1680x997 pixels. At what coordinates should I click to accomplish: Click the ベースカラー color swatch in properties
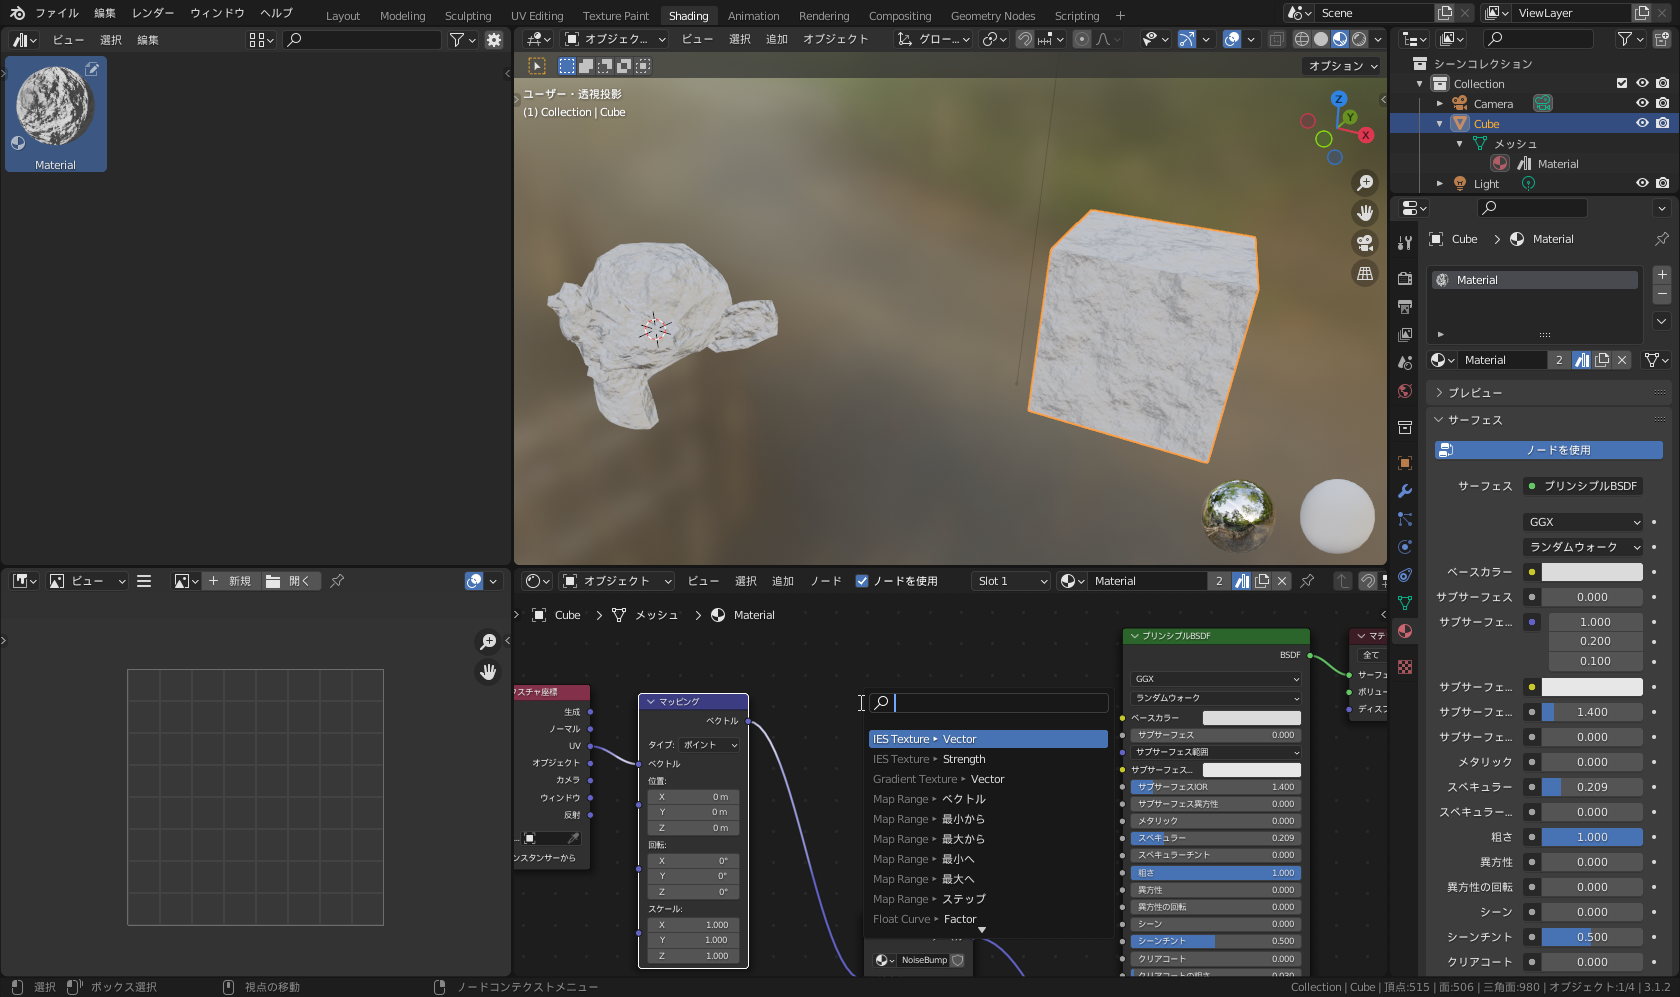coord(1591,572)
